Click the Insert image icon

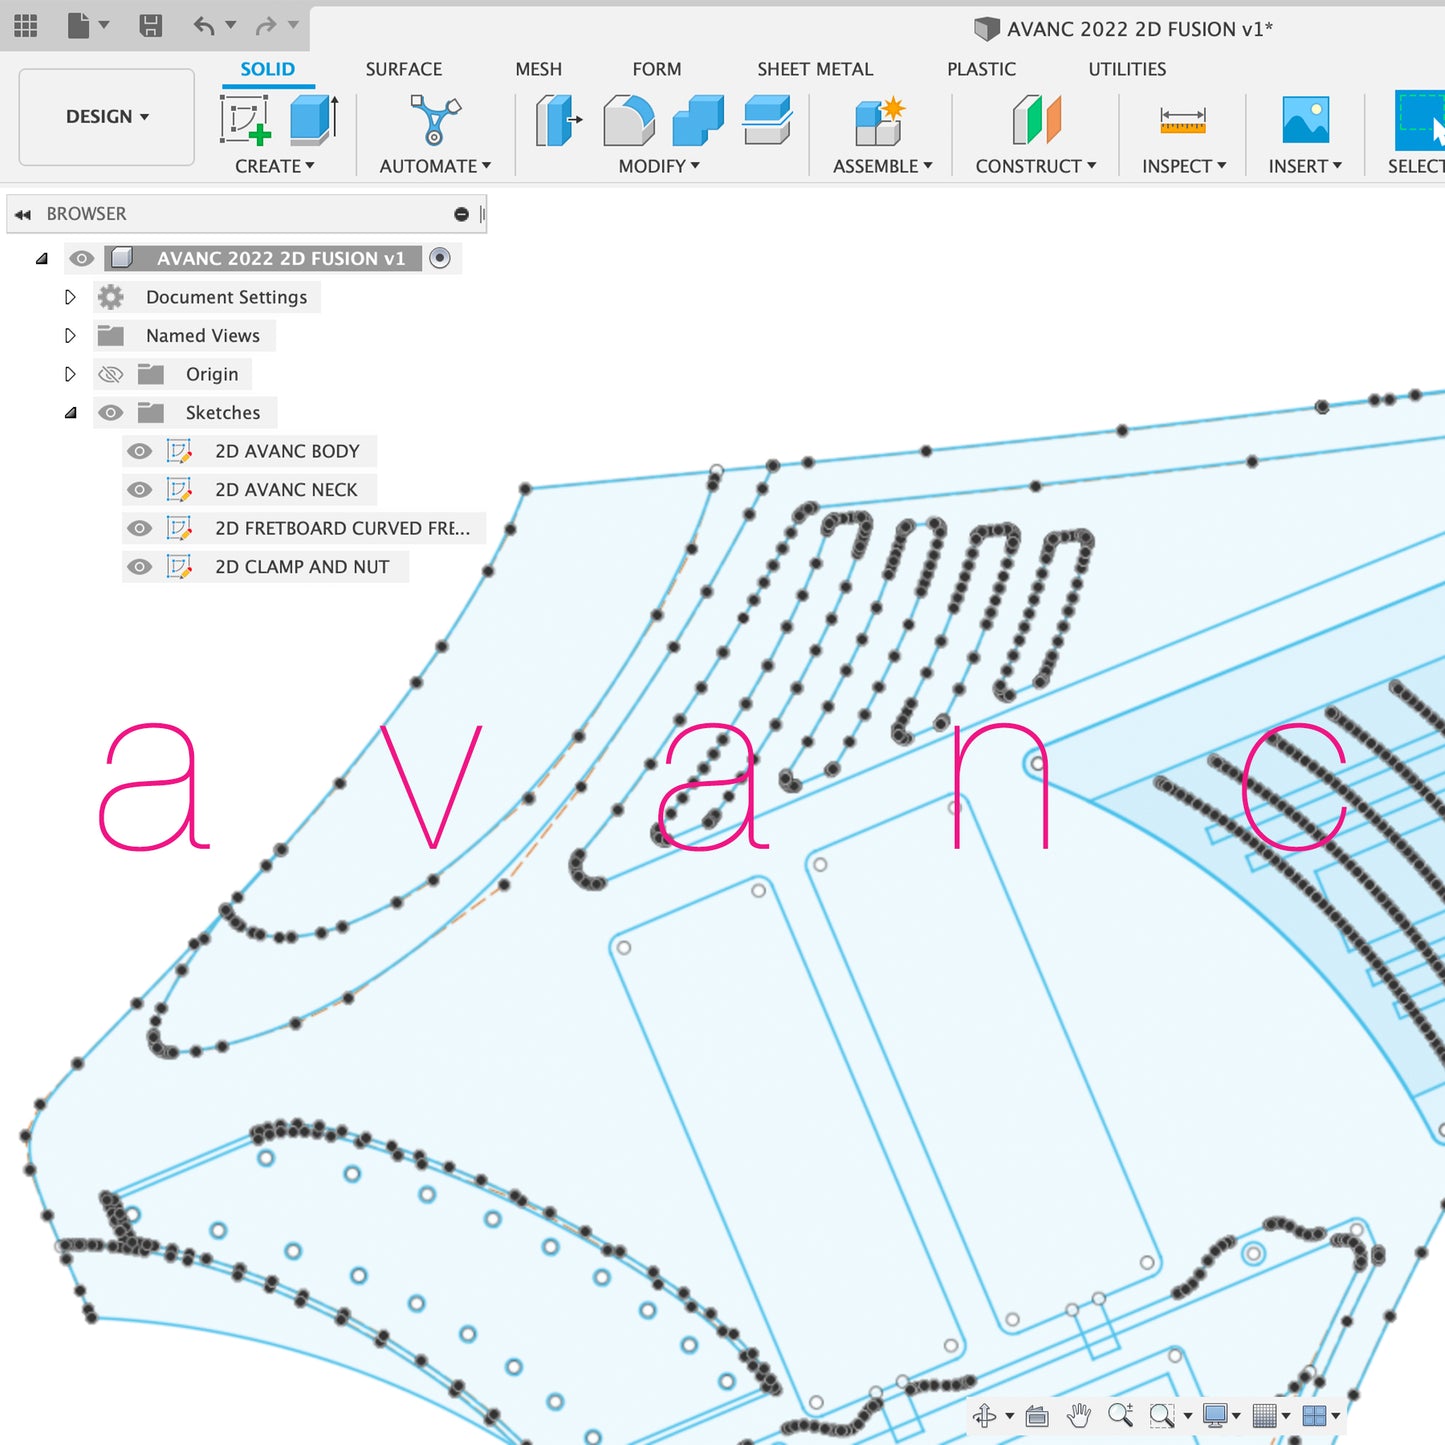pos(1305,120)
